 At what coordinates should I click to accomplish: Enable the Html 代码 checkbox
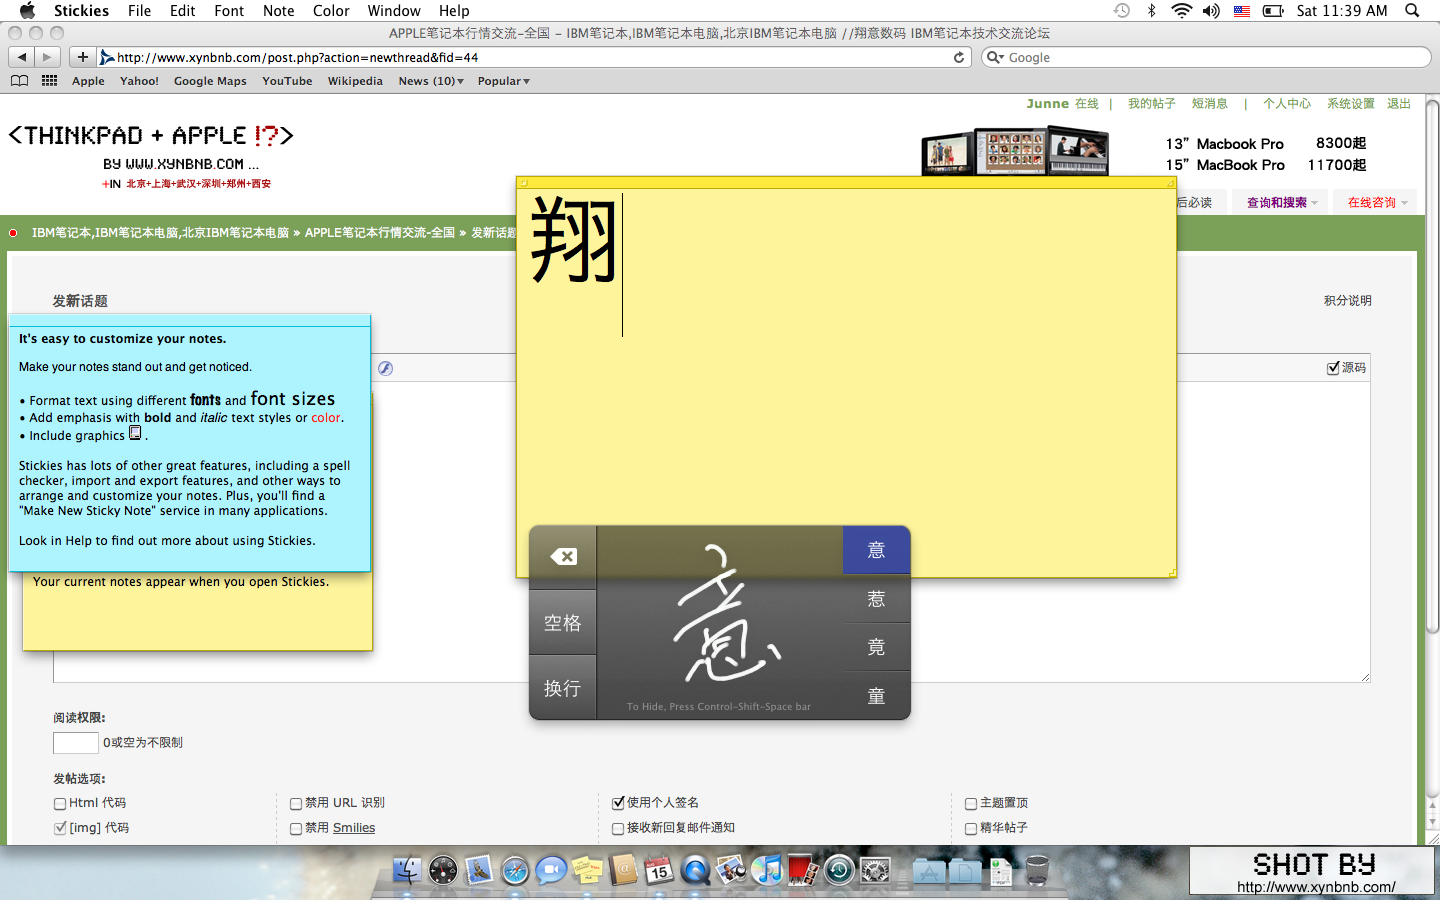60,803
